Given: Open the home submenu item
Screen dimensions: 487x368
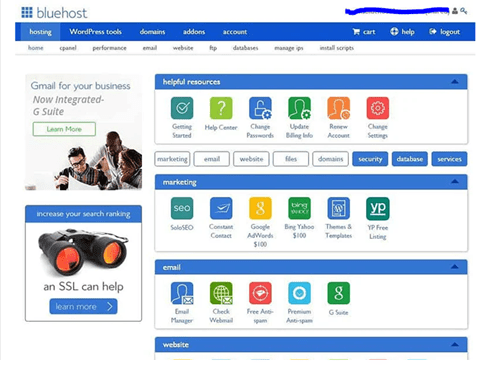Looking at the screenshot, I should 36,48.
